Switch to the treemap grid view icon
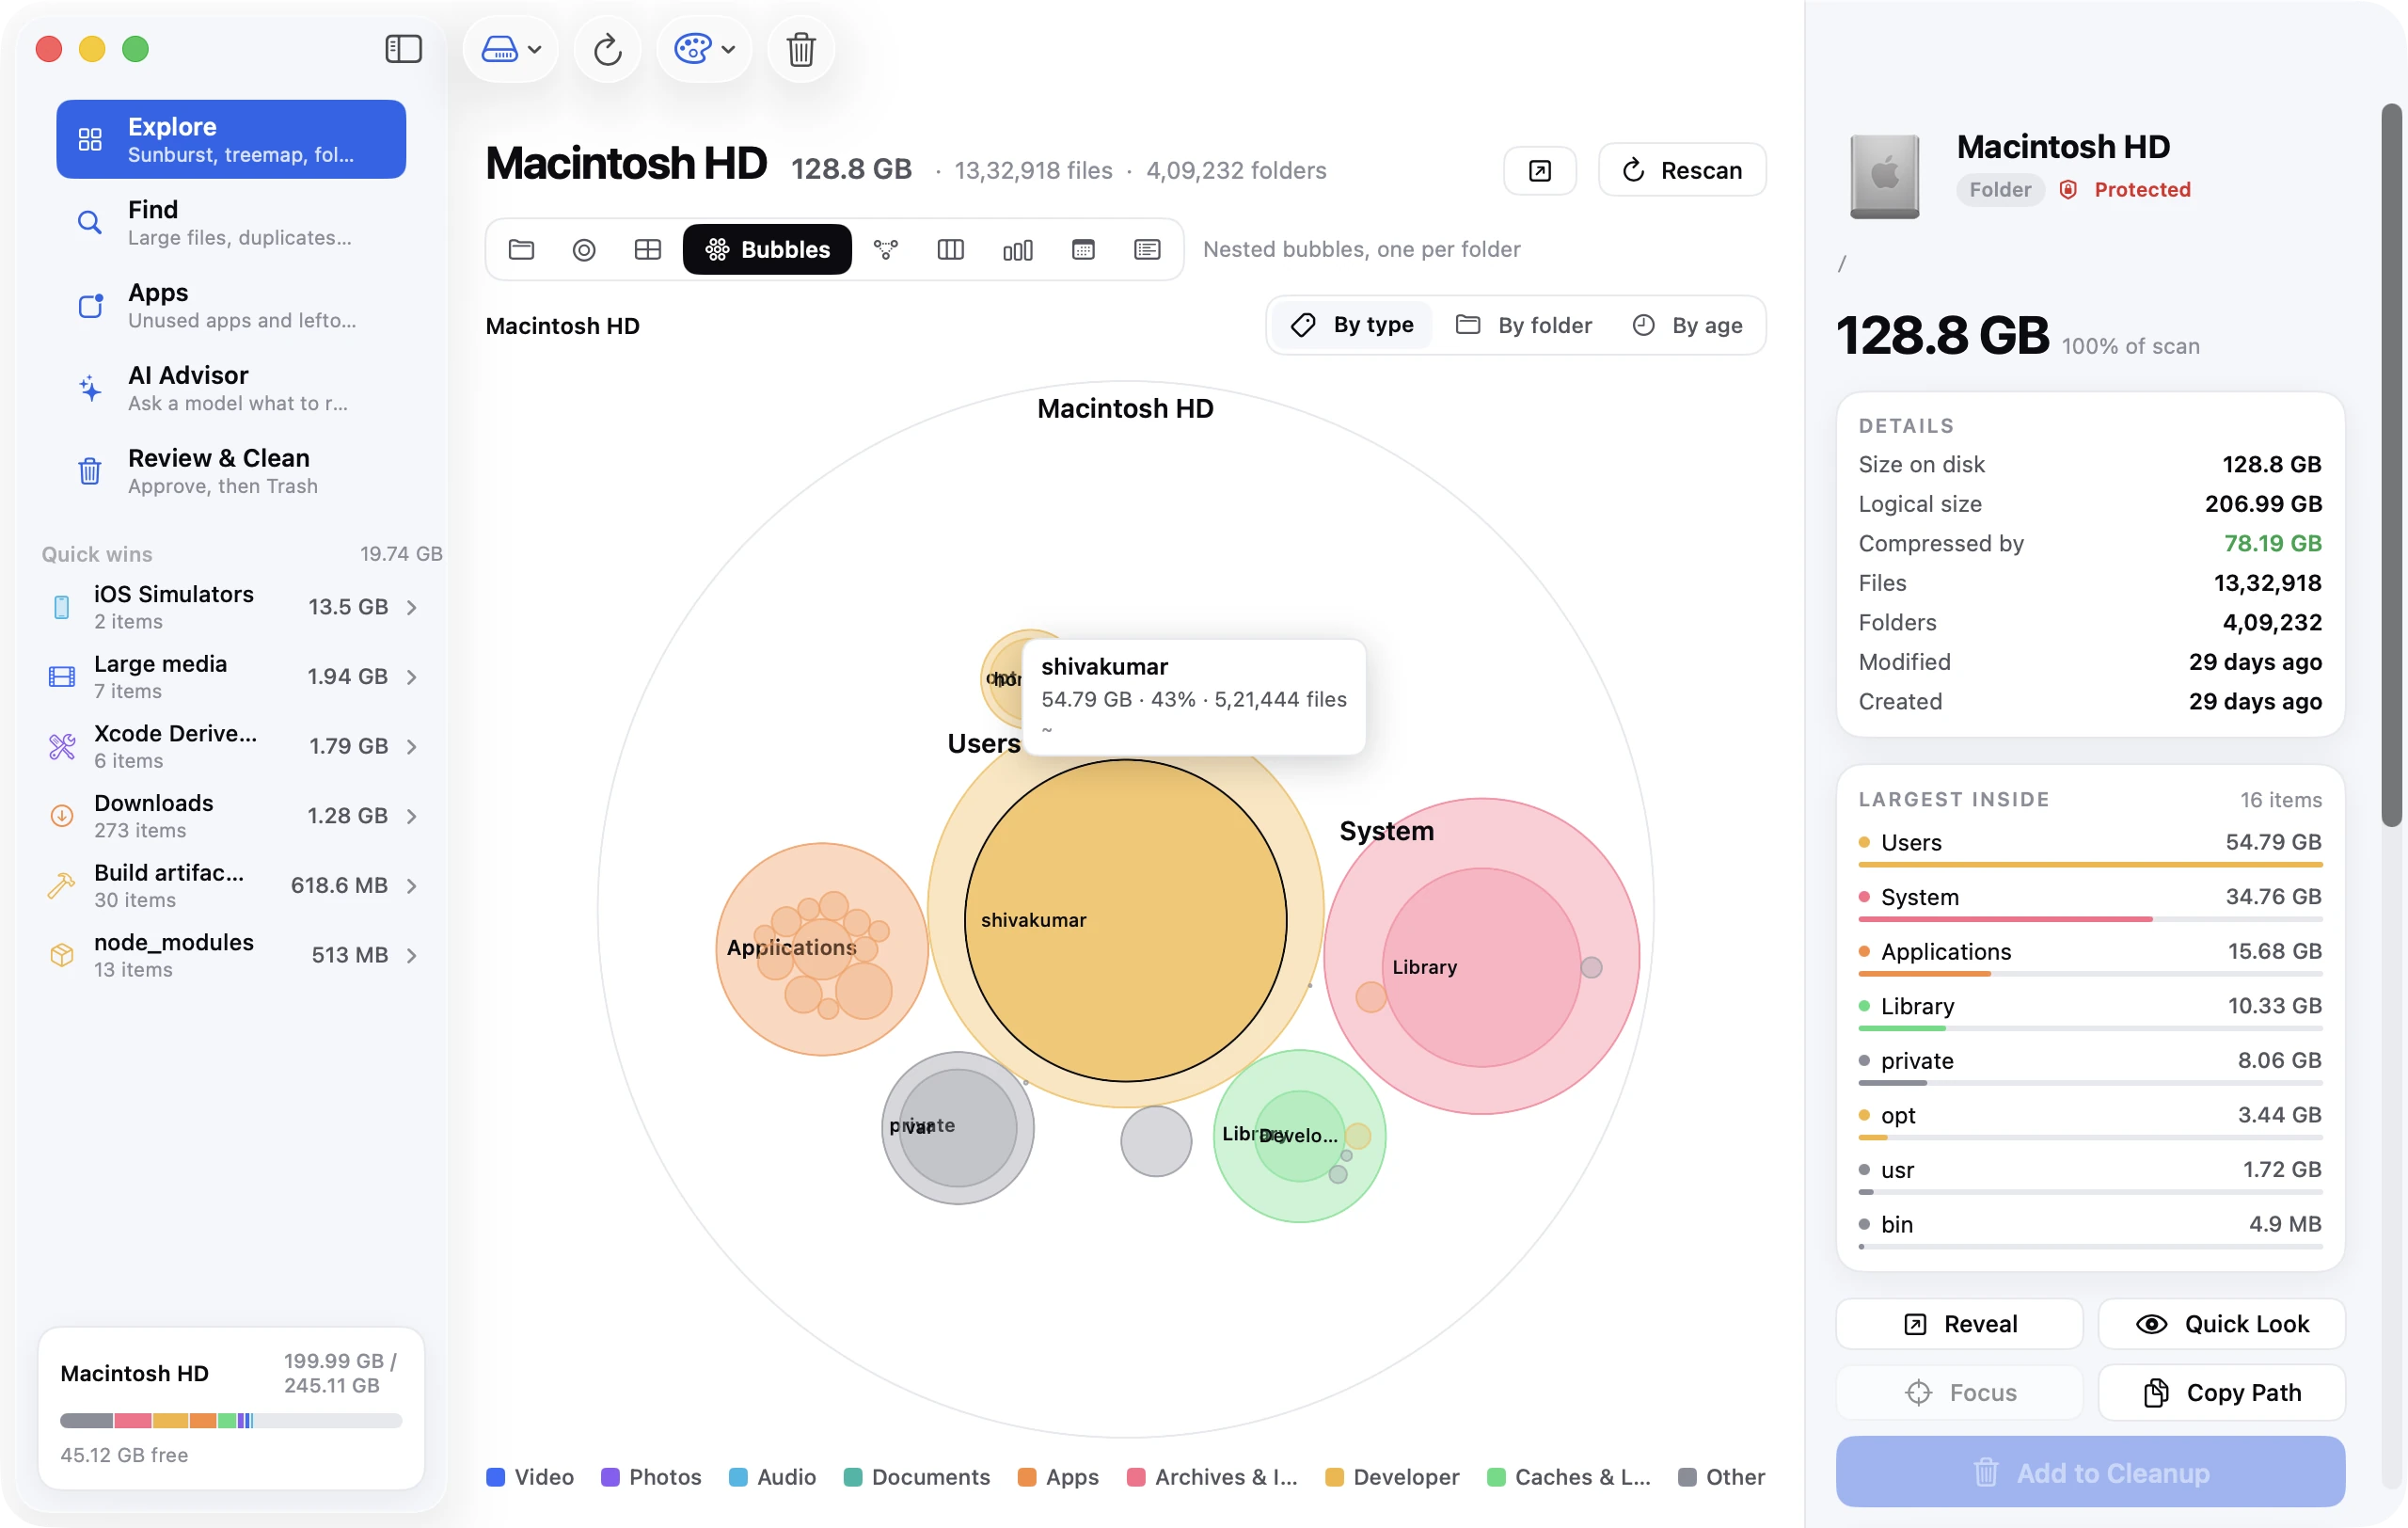This screenshot has height=1528, width=2408. tap(648, 249)
